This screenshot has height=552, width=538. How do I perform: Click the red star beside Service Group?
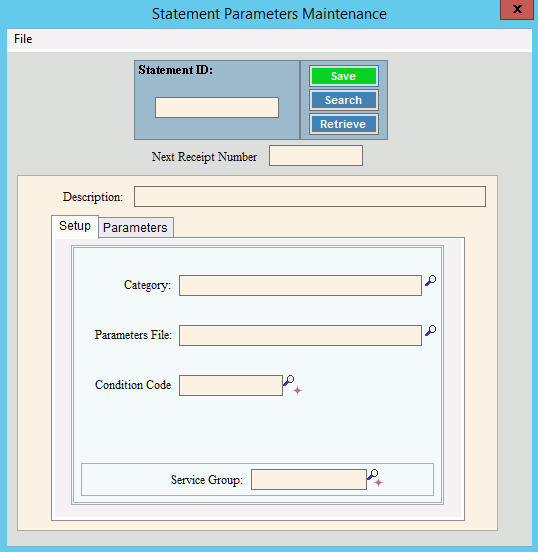379,482
